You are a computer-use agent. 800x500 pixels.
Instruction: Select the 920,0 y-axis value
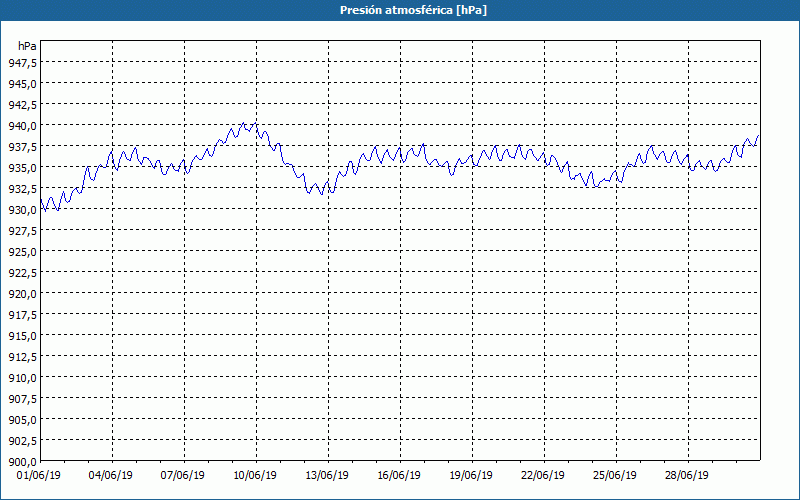click(x=22, y=294)
